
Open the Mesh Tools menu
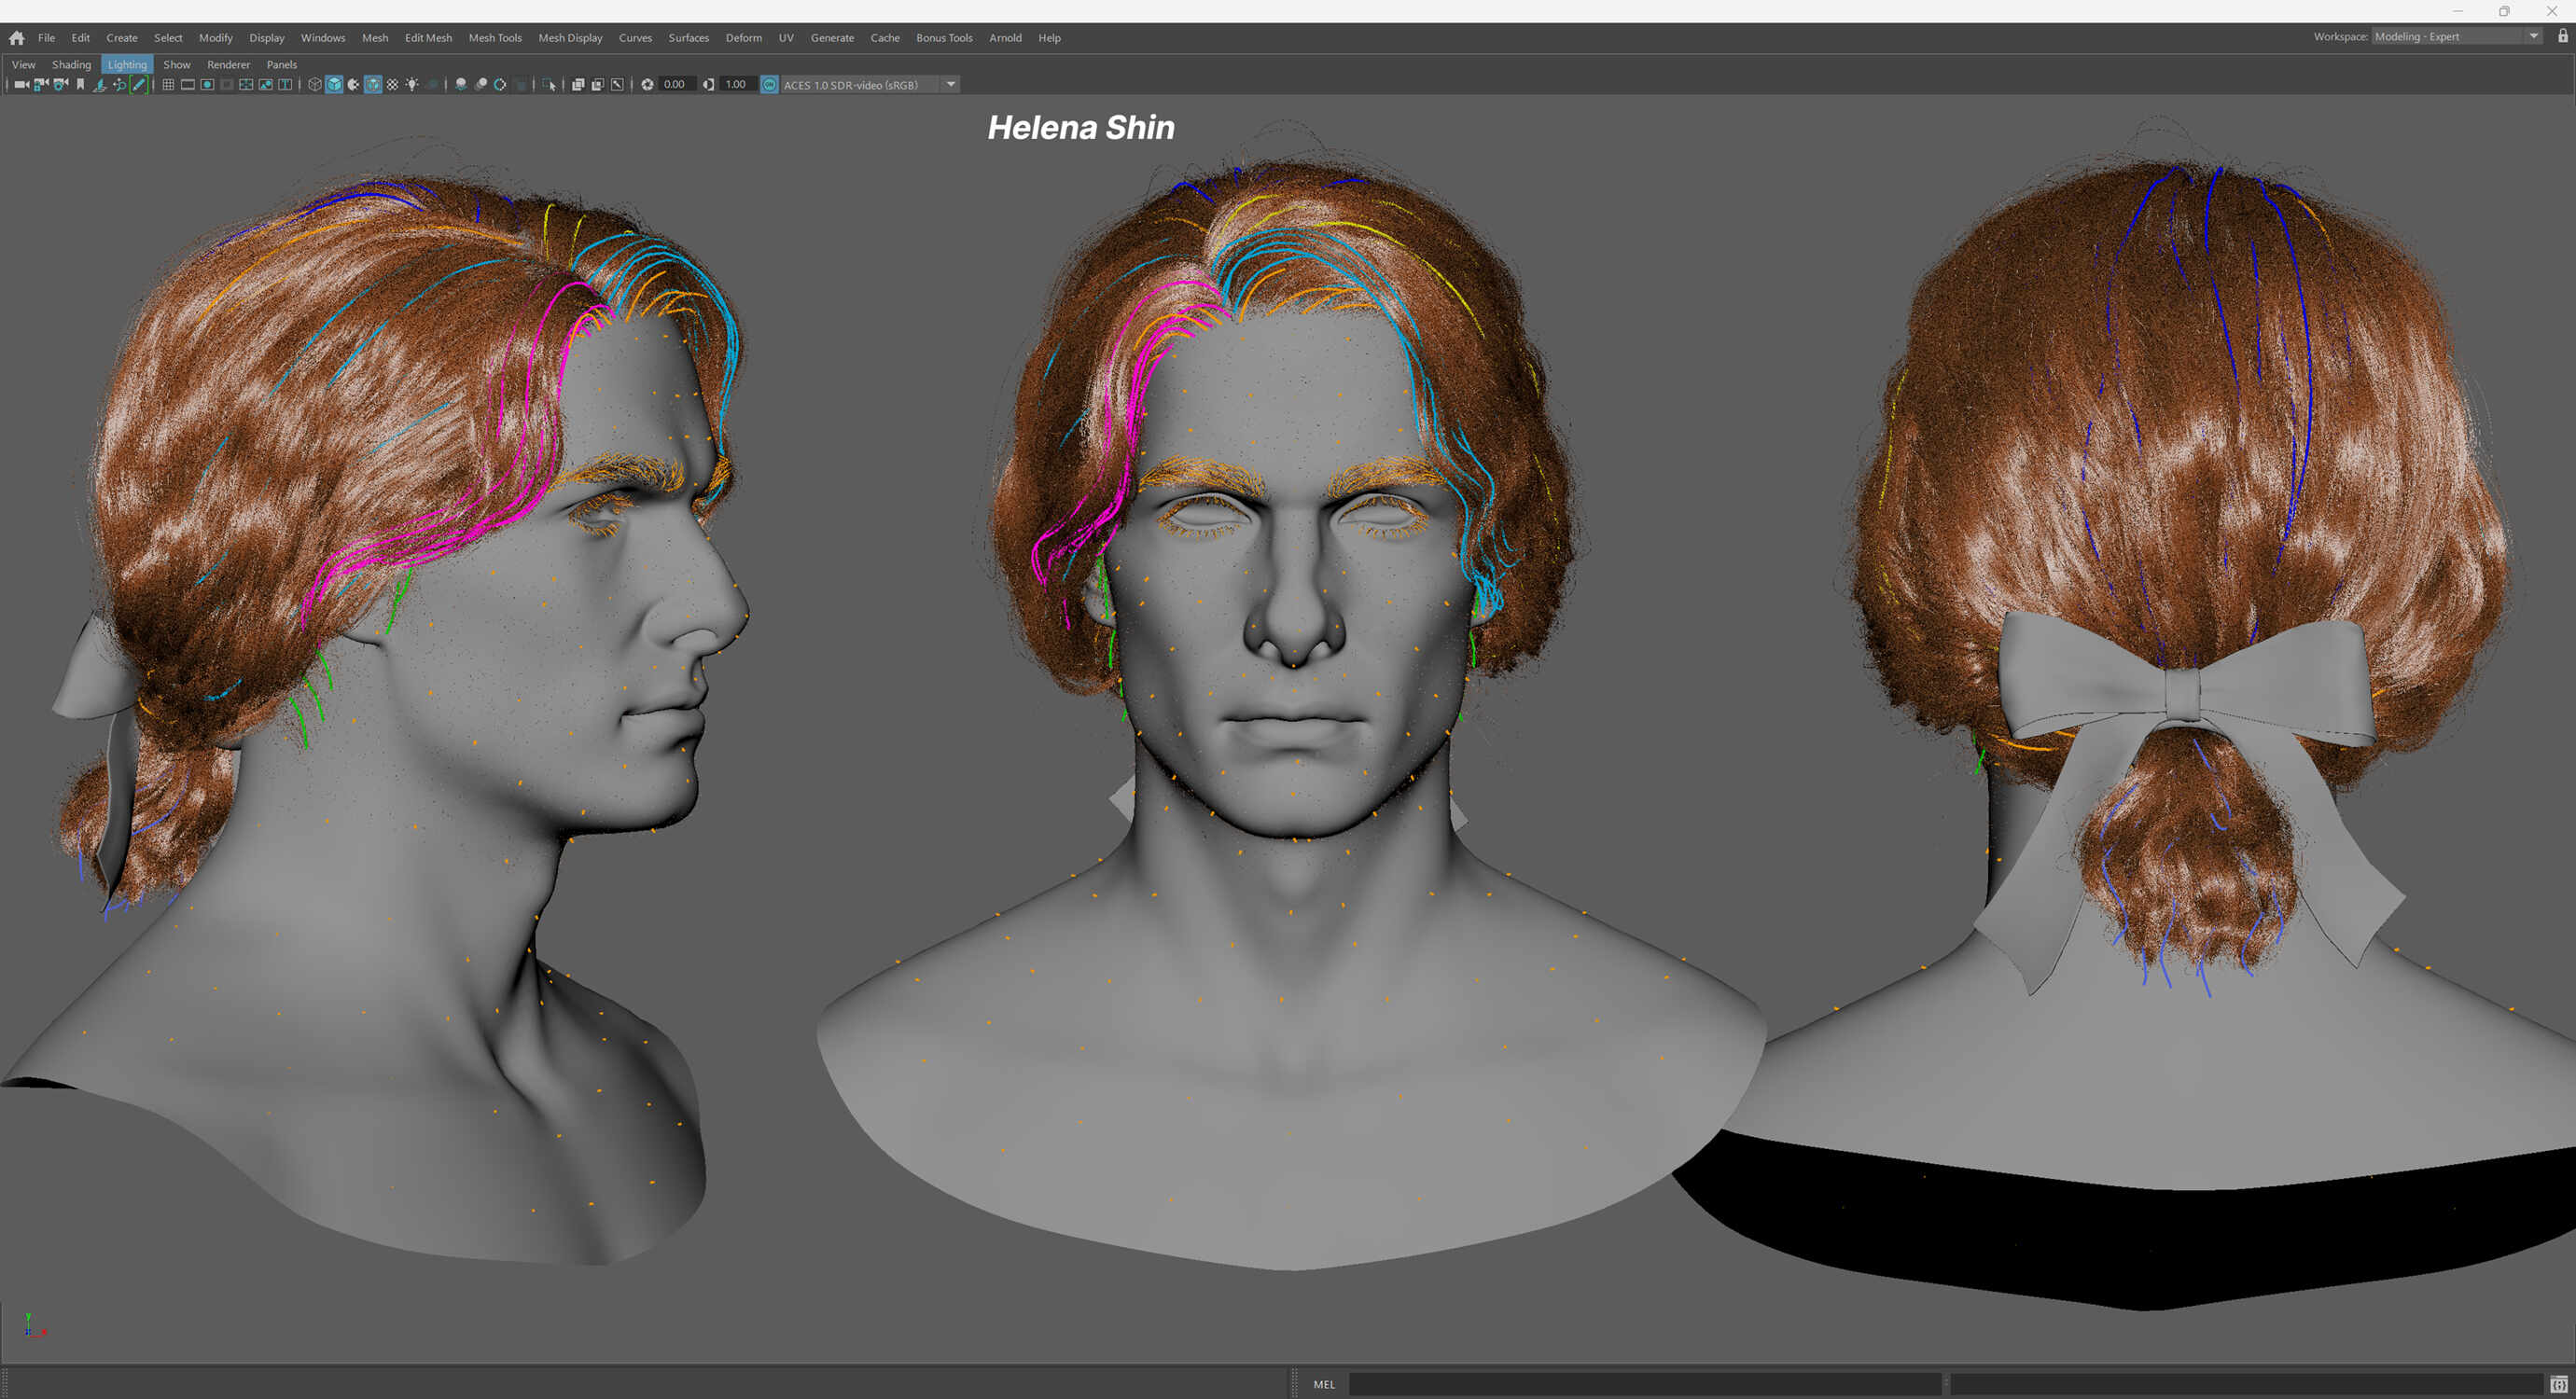coord(495,38)
